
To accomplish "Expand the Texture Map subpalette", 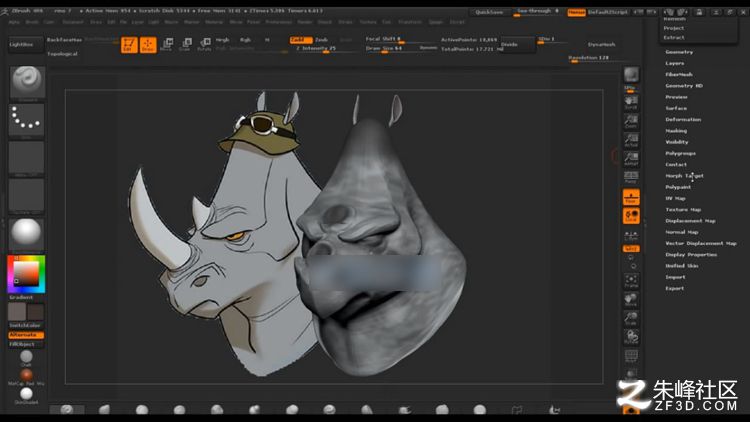I will [683, 210].
